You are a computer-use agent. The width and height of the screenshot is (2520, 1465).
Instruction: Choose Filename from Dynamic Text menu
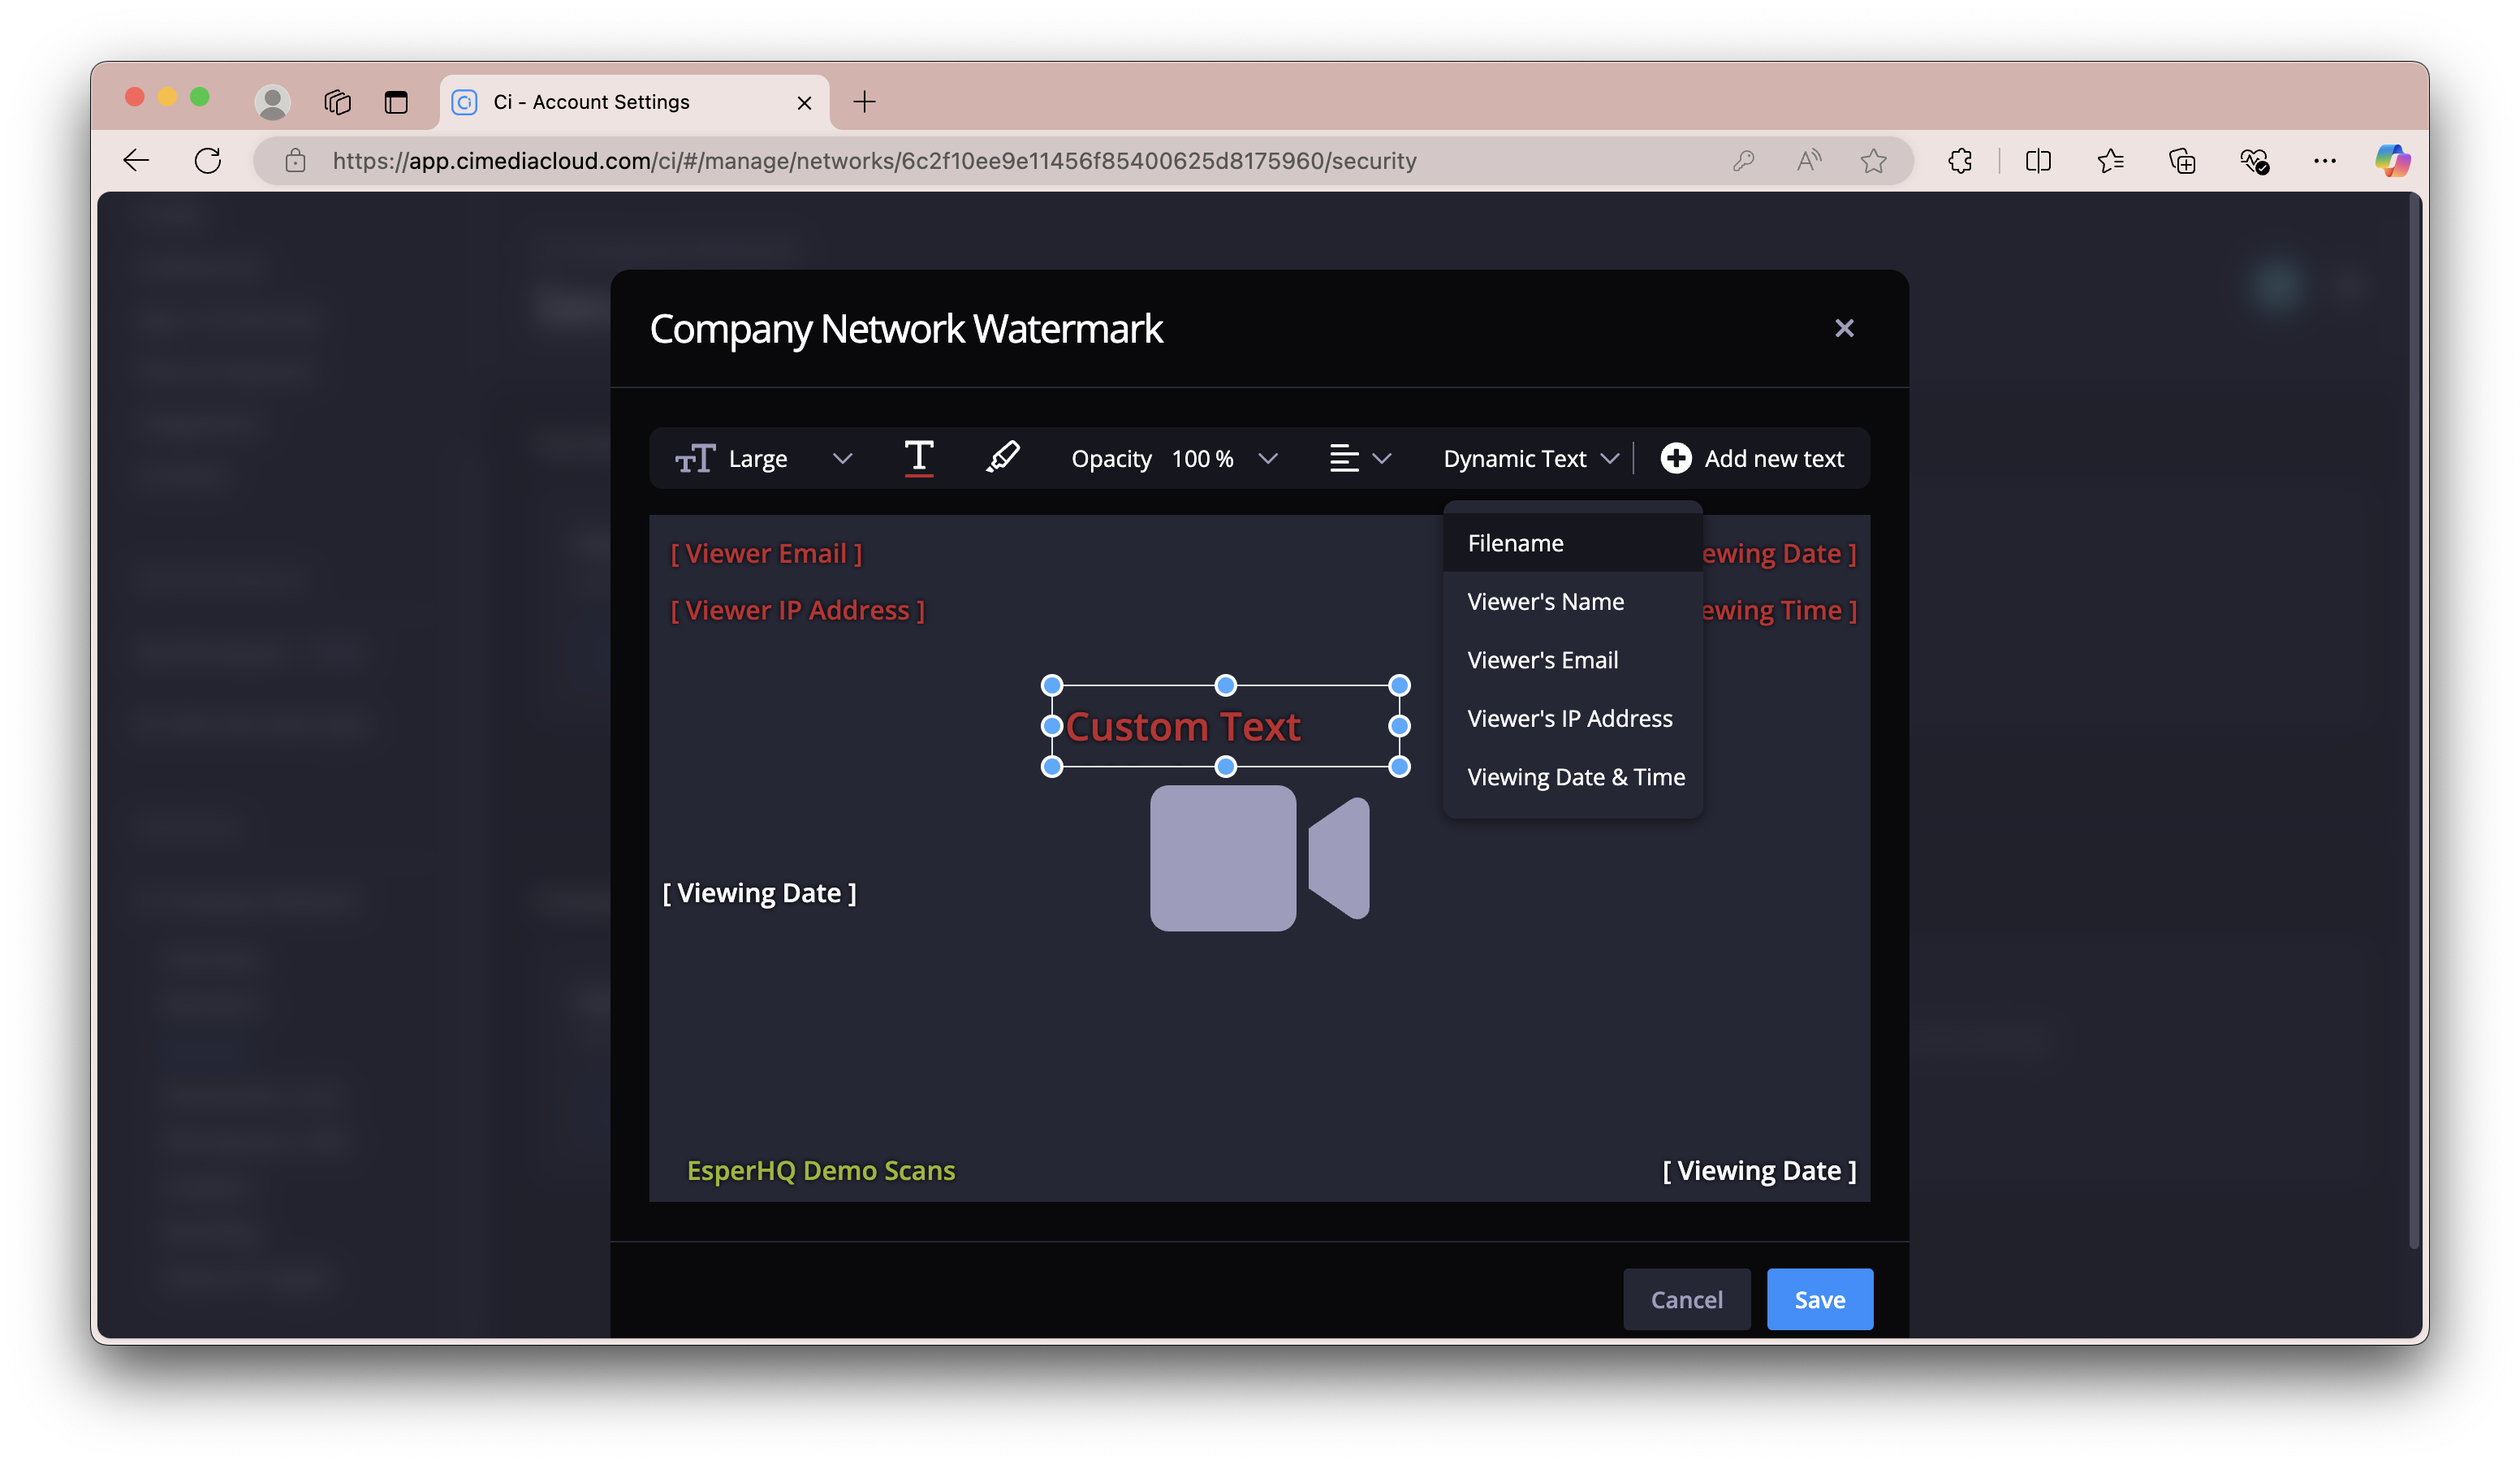click(1572, 543)
